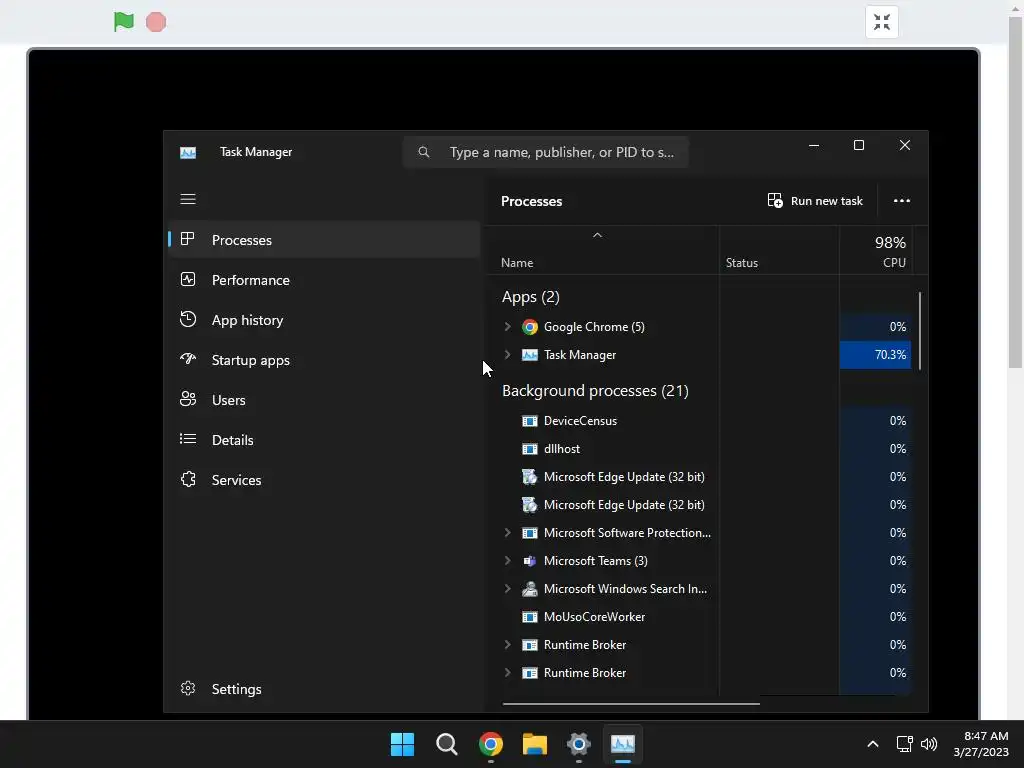
Task: Open Settings gear on the taskbar
Action: tap(579, 744)
